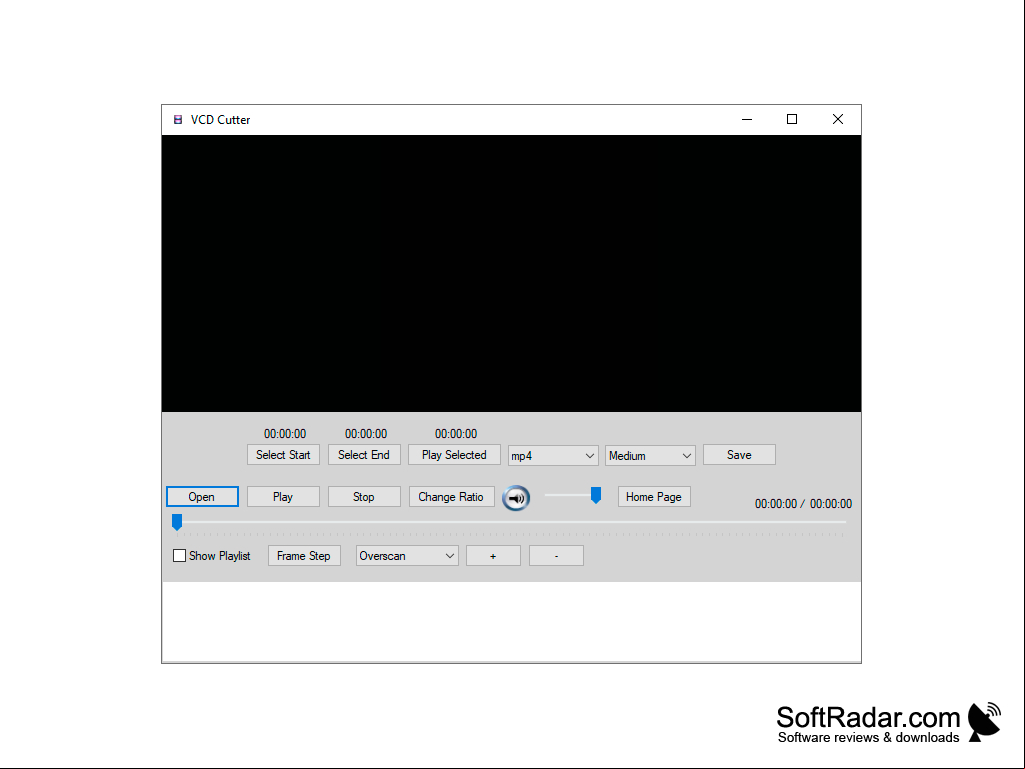
Task: Advance one frame with Frame Step
Action: [x=304, y=556]
